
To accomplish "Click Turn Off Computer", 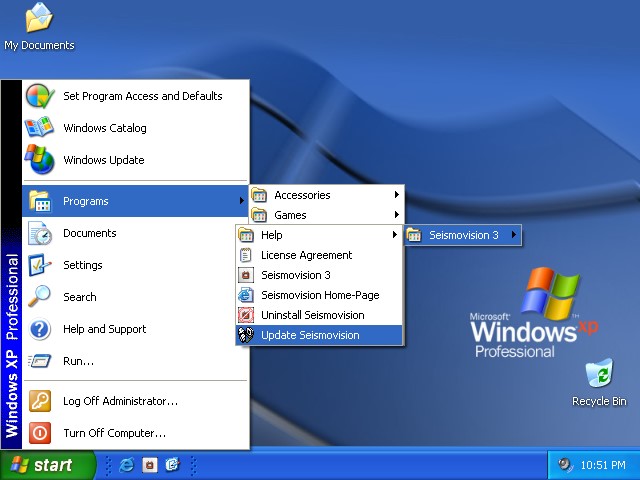I will click(114, 433).
